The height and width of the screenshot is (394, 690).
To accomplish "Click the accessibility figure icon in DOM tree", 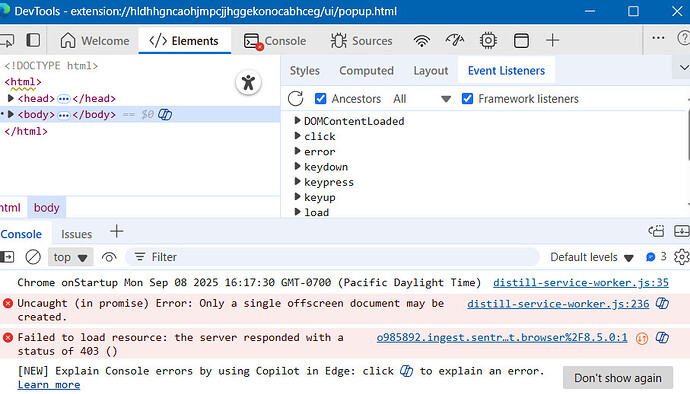I will pos(248,82).
